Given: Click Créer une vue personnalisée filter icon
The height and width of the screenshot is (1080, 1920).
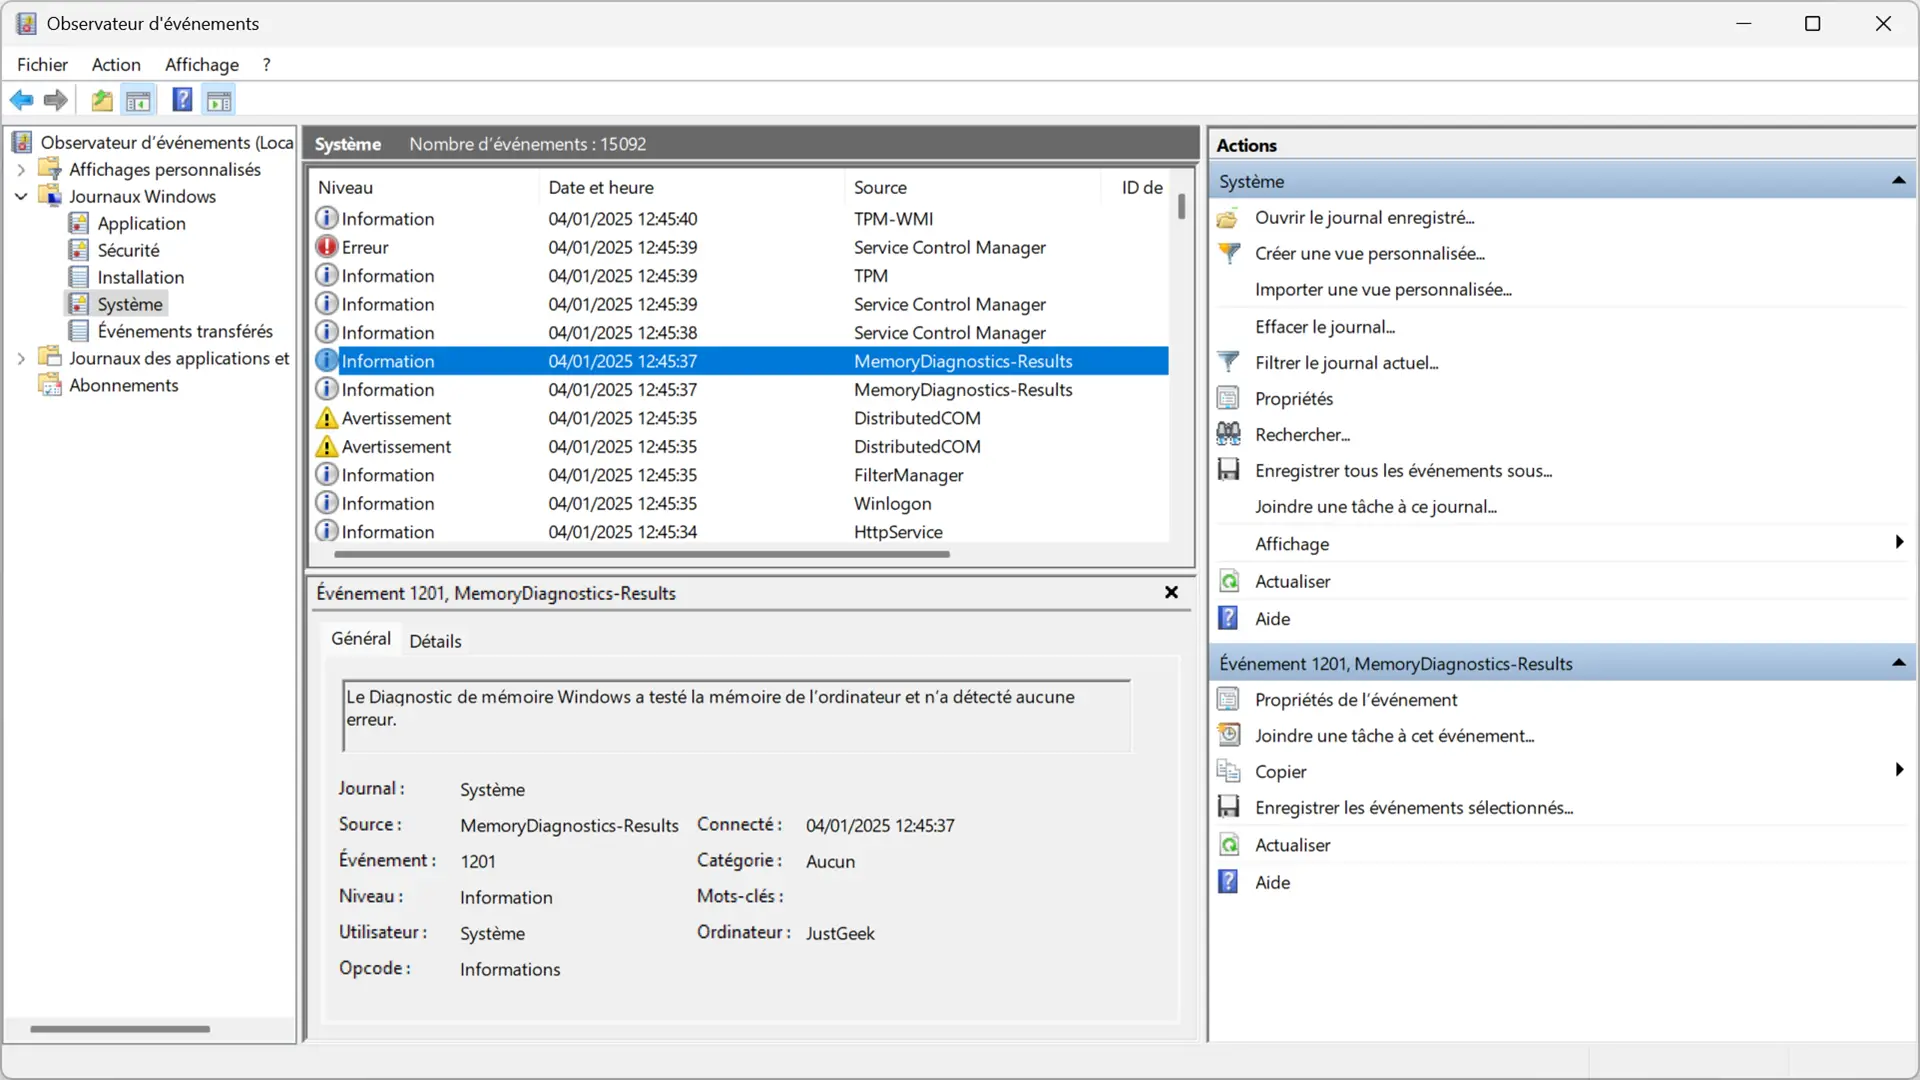Looking at the screenshot, I should [1229, 253].
